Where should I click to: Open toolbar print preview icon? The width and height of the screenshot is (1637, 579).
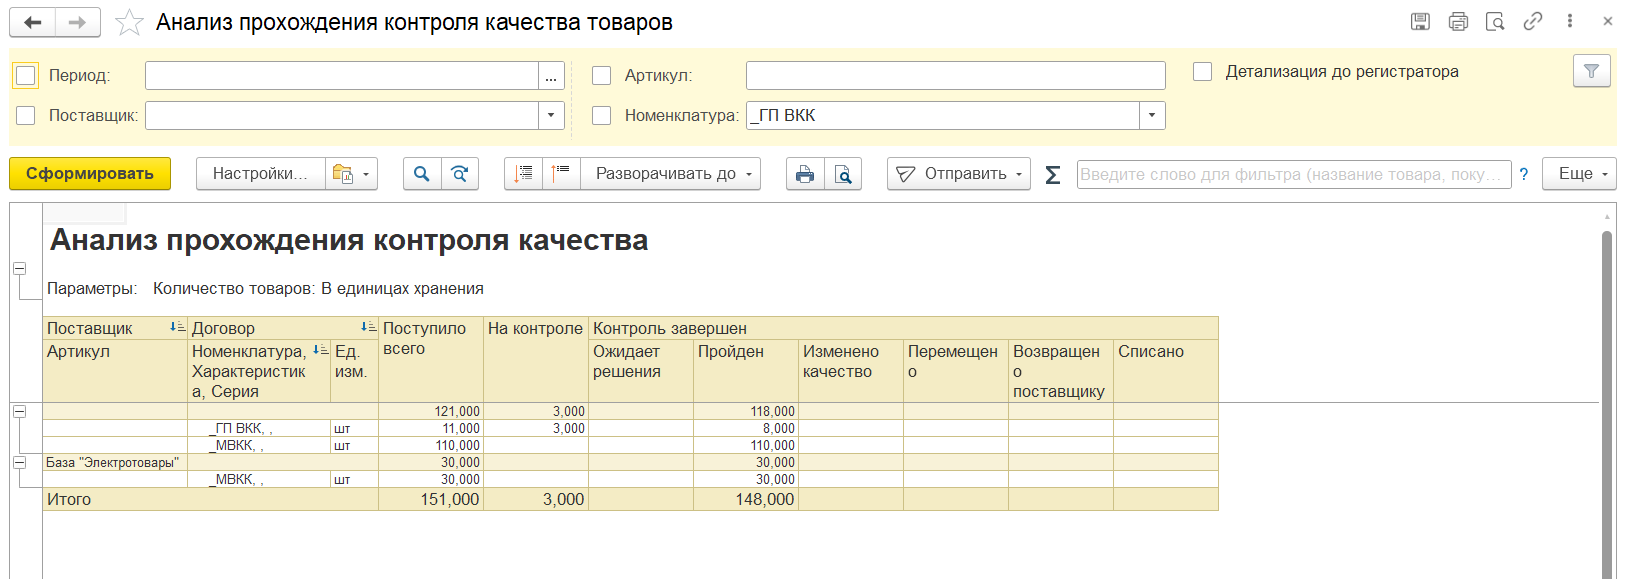point(843,174)
